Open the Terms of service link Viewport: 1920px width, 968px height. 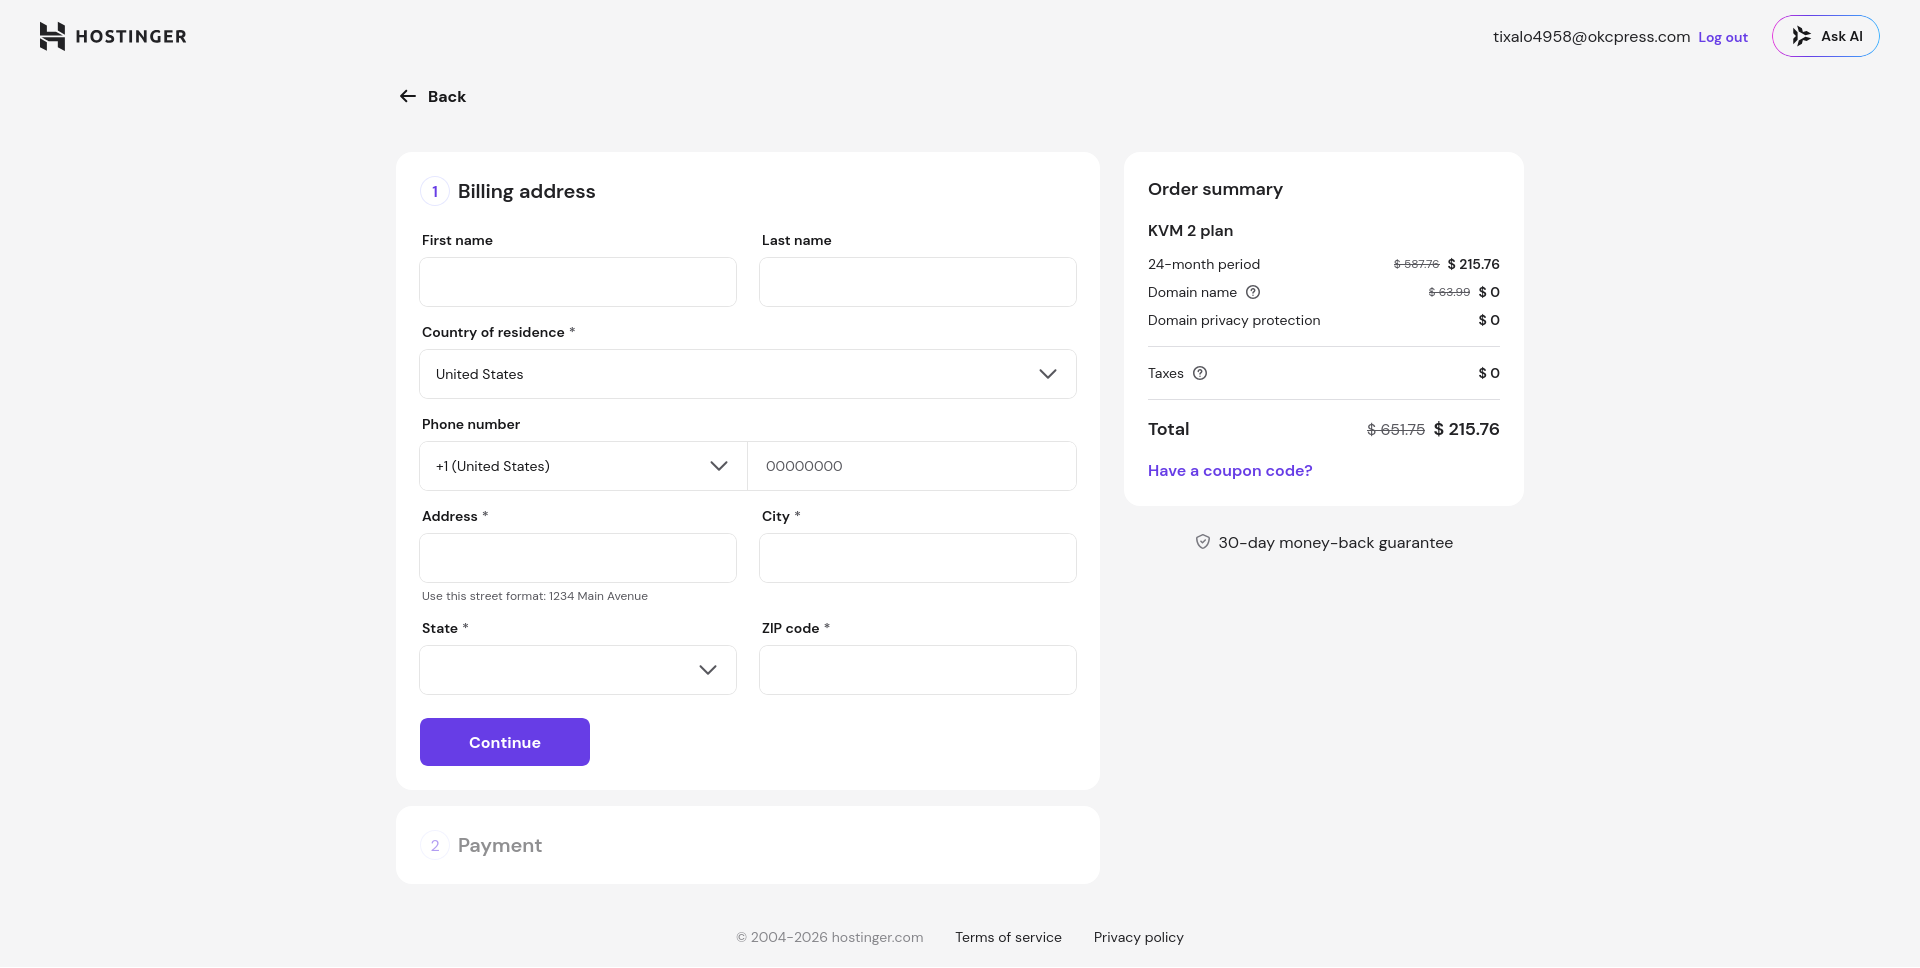(1008, 937)
